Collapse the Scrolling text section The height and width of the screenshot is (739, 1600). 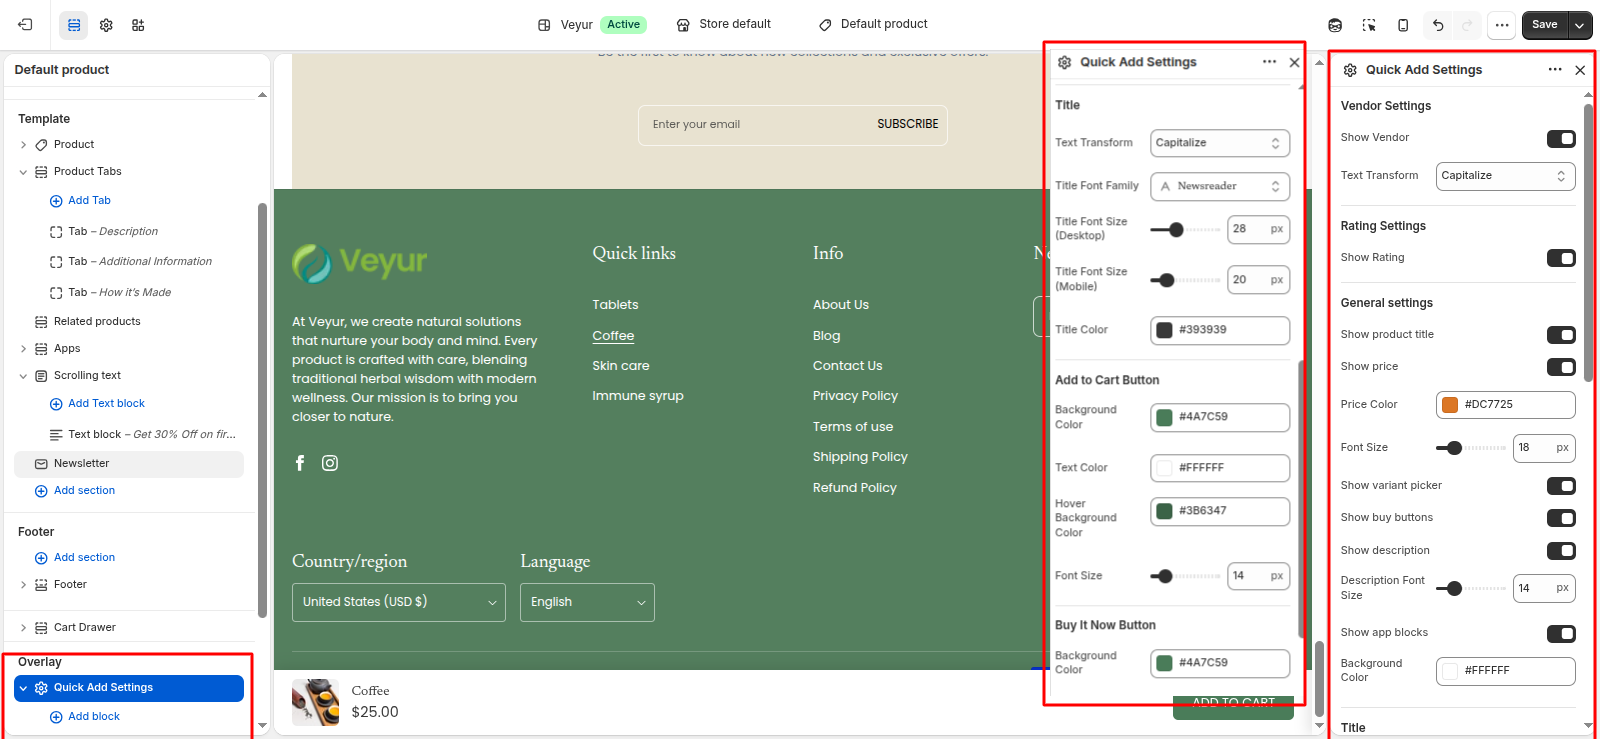(x=23, y=376)
